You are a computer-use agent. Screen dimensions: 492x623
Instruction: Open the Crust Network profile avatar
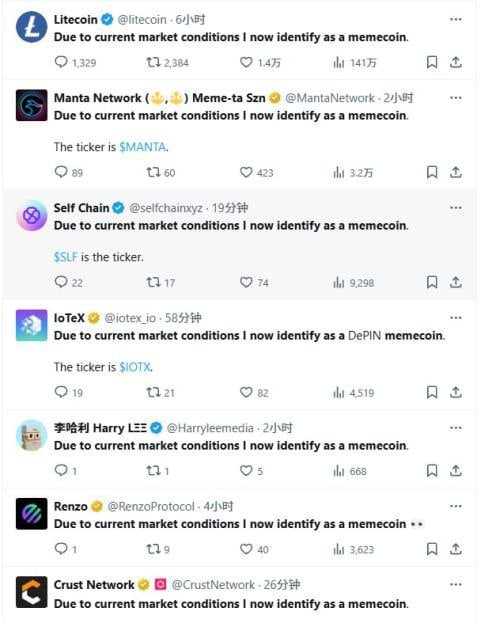(x=31, y=592)
